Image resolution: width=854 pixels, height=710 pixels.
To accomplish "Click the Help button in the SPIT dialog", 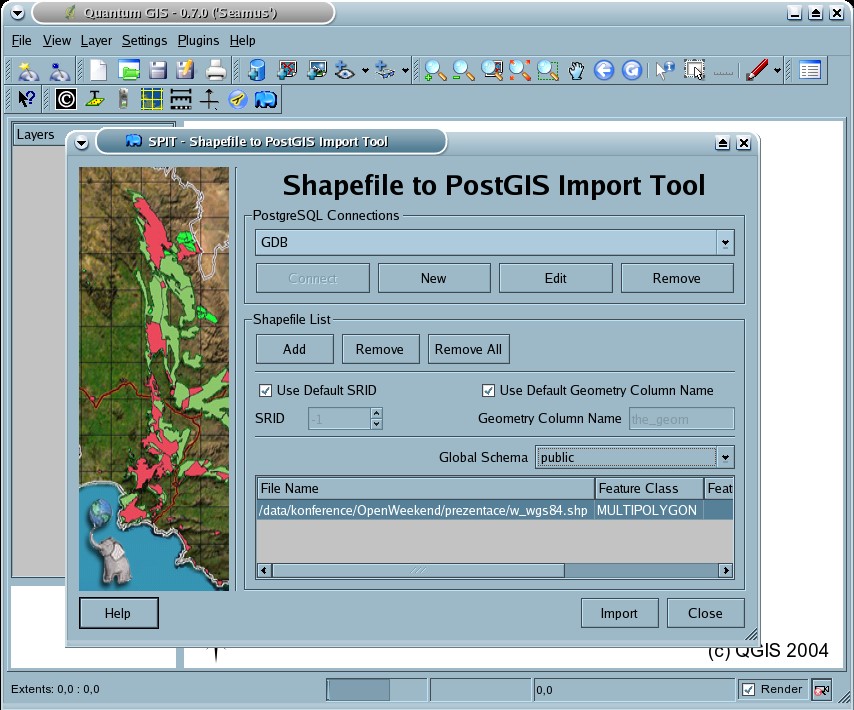I will point(118,613).
